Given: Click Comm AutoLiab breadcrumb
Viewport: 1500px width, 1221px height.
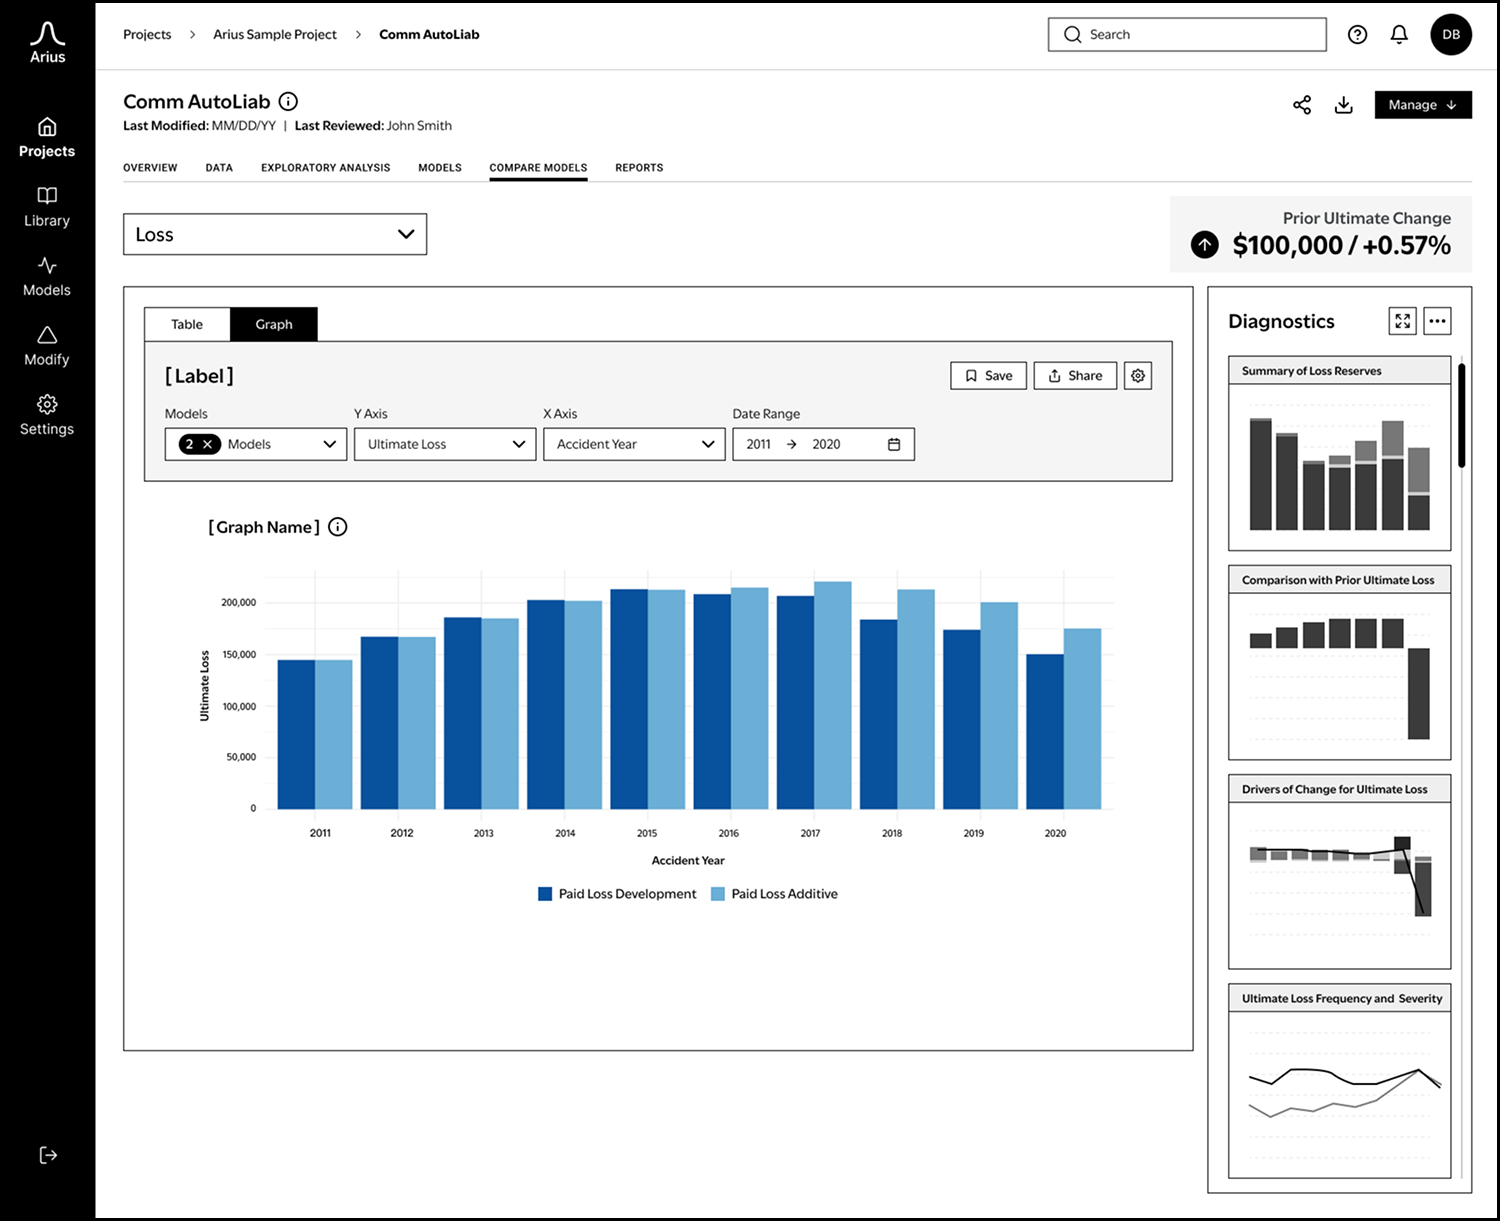Looking at the screenshot, I should pyautogui.click(x=429, y=35).
